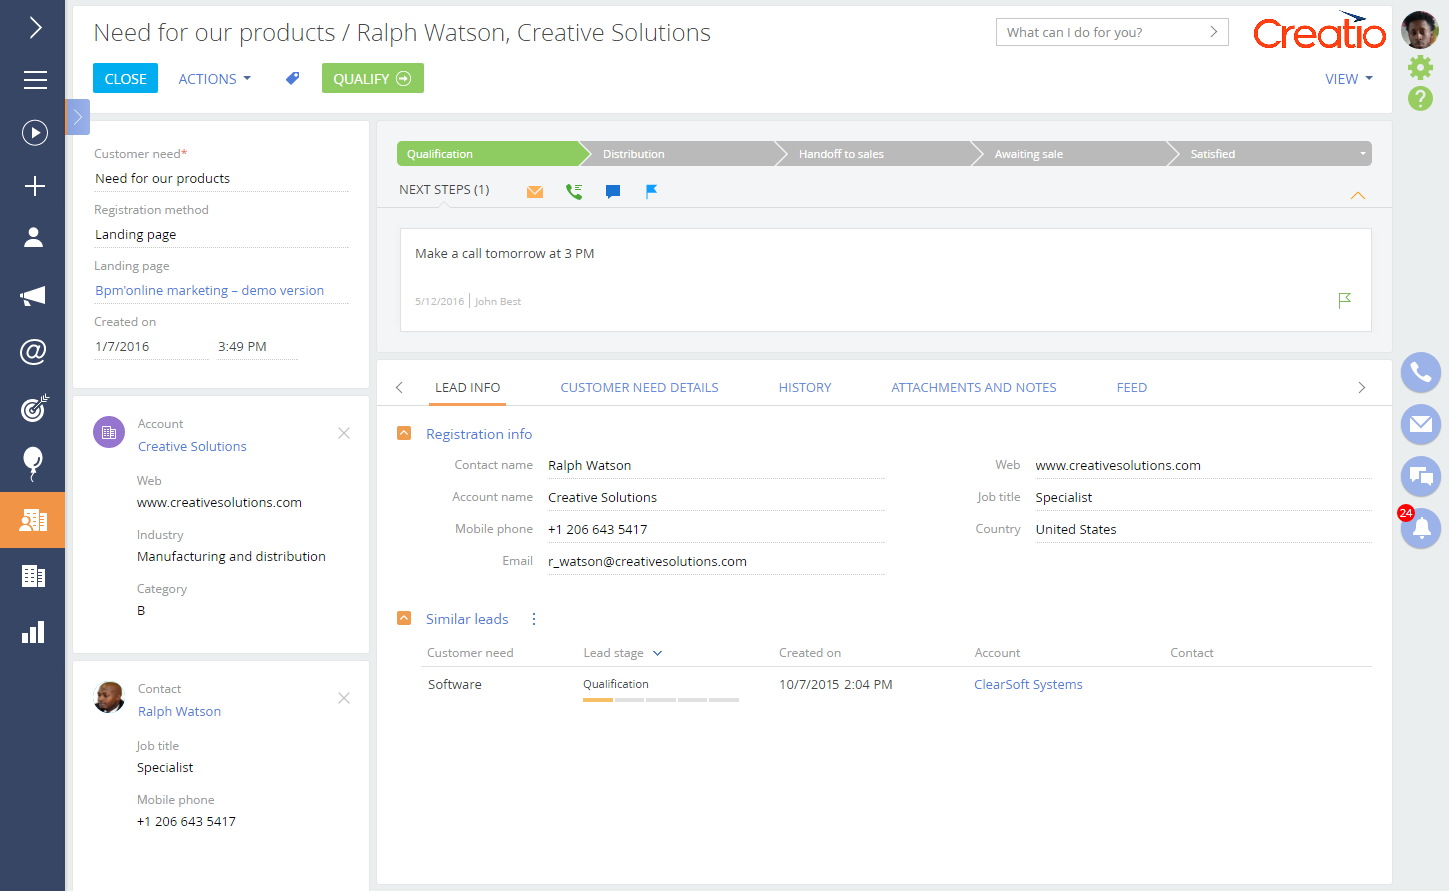Collapse the Registration info section
The width and height of the screenshot is (1449, 891).
(x=404, y=434)
